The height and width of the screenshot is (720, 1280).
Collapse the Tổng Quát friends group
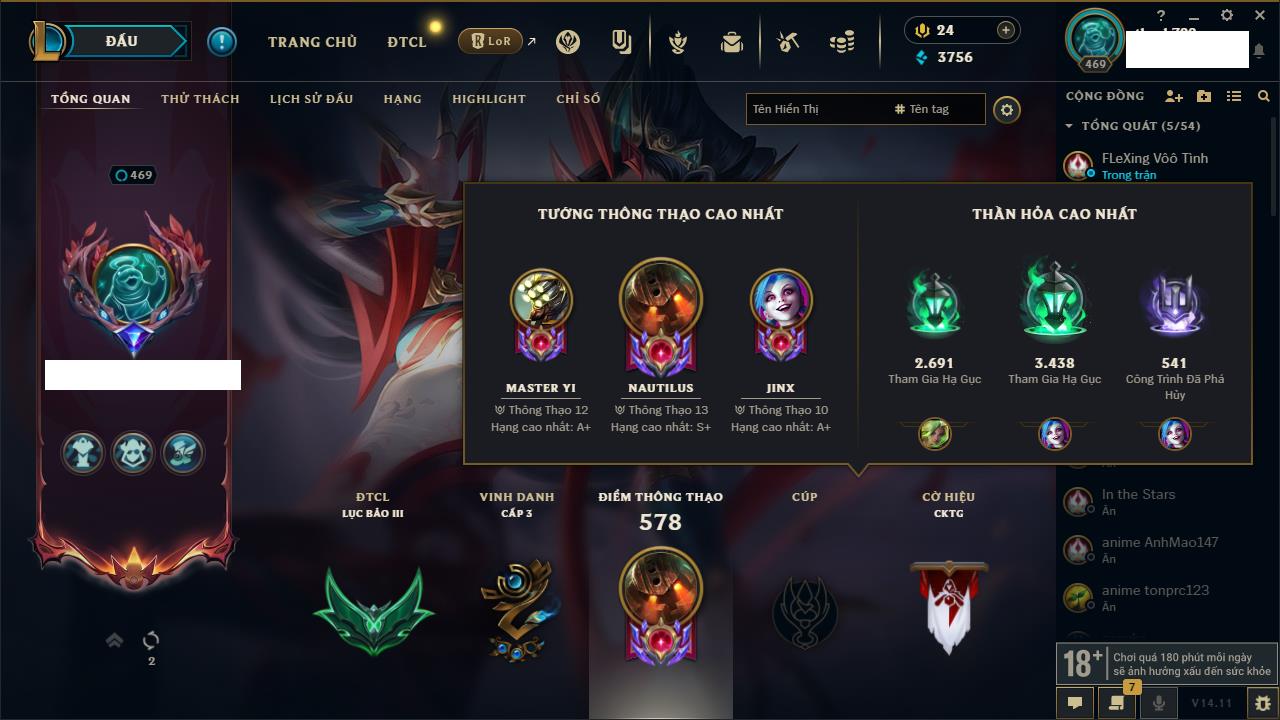(x=1069, y=126)
